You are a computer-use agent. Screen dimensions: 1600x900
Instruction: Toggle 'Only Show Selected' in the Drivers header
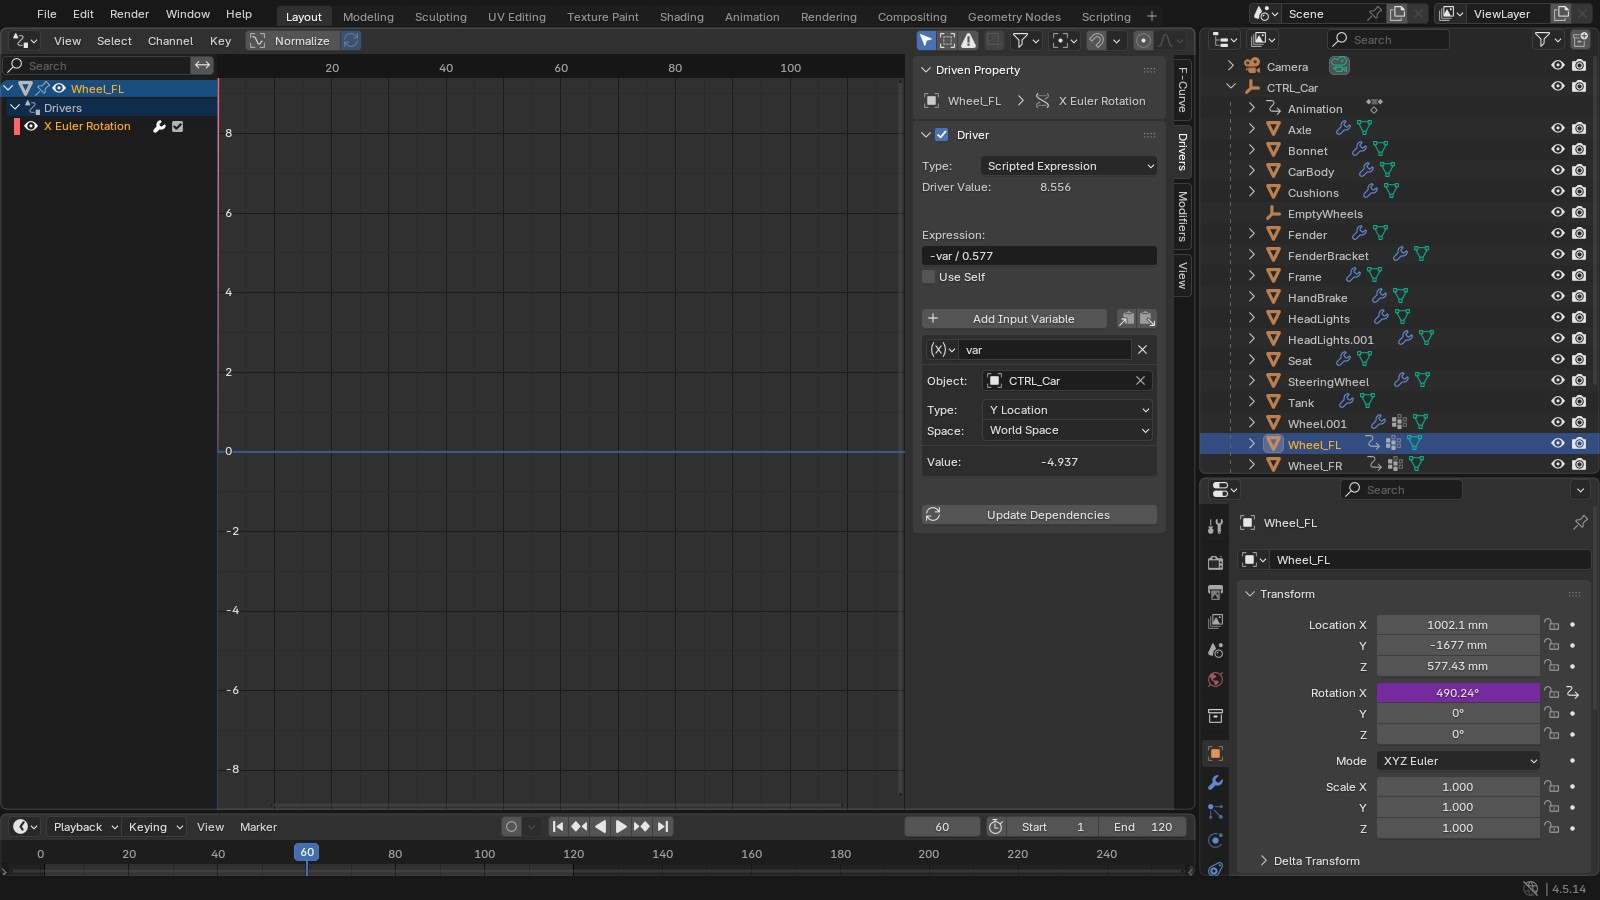point(926,41)
